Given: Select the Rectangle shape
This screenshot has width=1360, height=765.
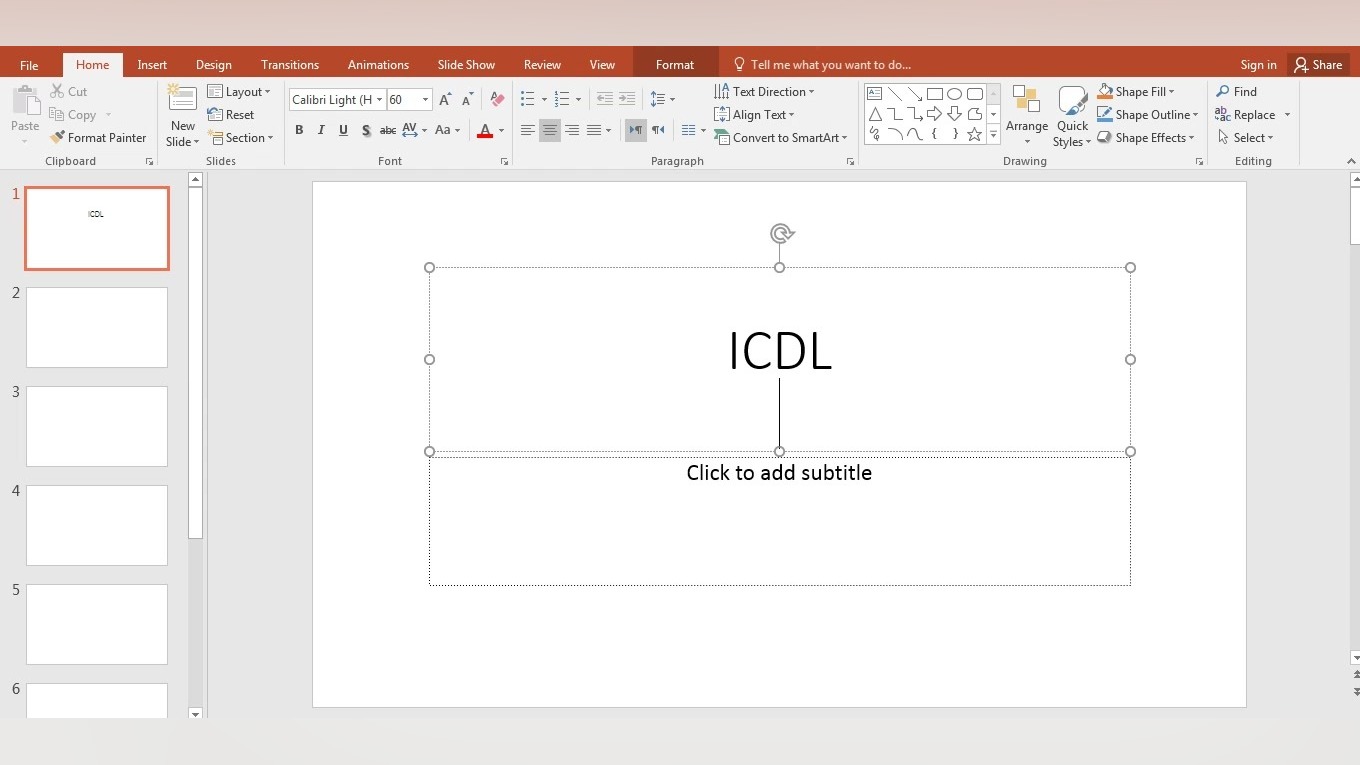Looking at the screenshot, I should pyautogui.click(x=935, y=94).
